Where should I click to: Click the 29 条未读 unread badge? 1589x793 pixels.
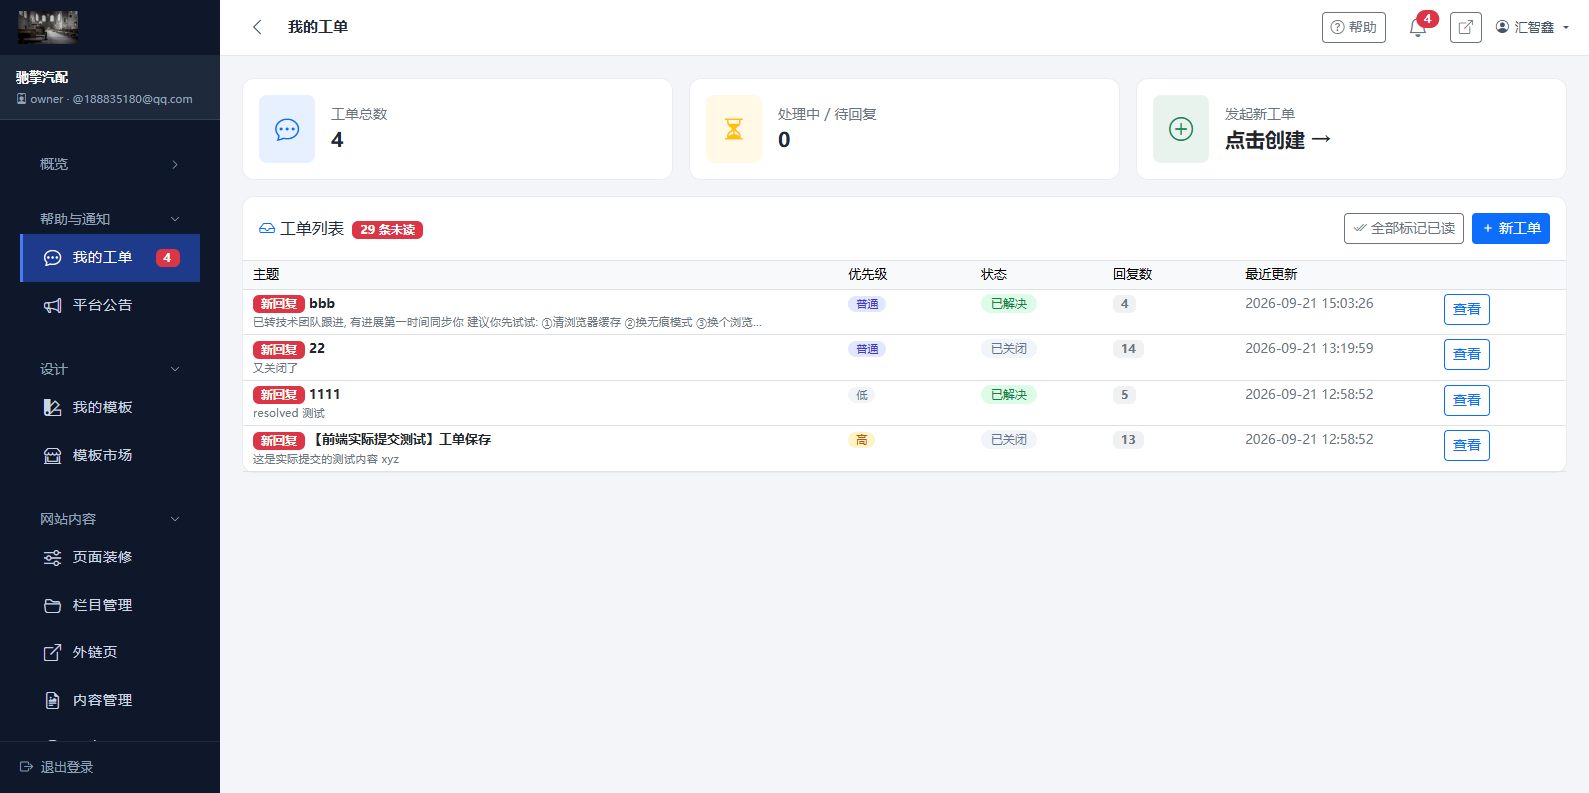(x=387, y=230)
